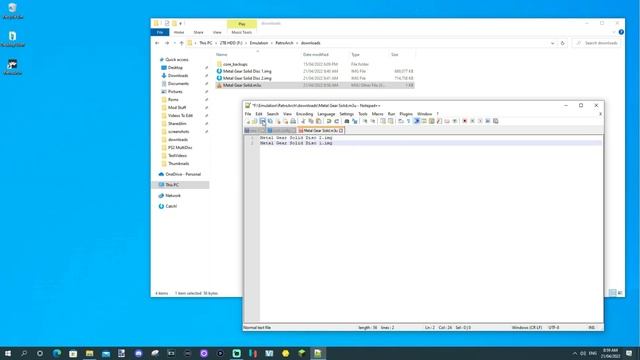The height and width of the screenshot is (360, 640).
Task: Click the Zoom In toolbar icon
Action: coord(365,121)
